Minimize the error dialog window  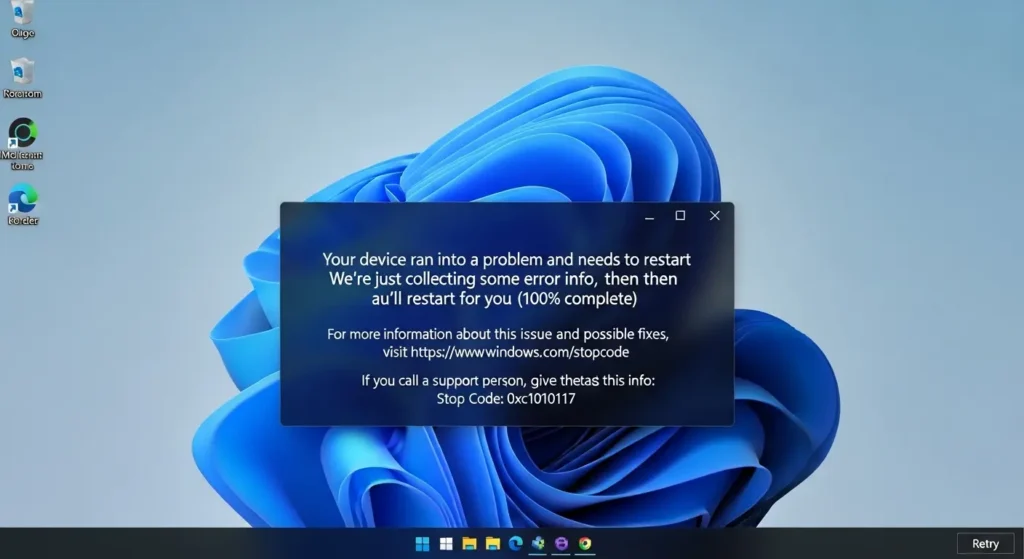[649, 217]
